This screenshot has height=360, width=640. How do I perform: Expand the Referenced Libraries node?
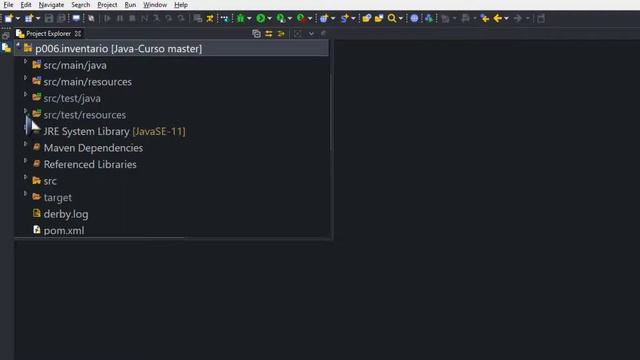[x=25, y=160]
